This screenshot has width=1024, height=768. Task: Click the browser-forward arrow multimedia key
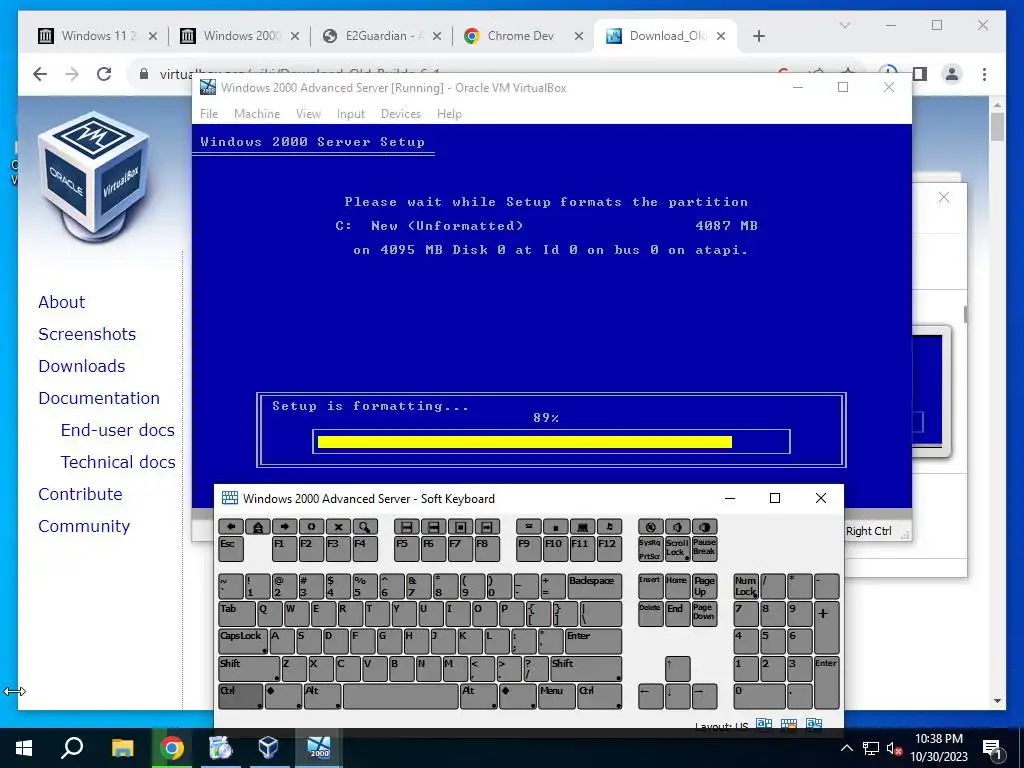point(284,526)
